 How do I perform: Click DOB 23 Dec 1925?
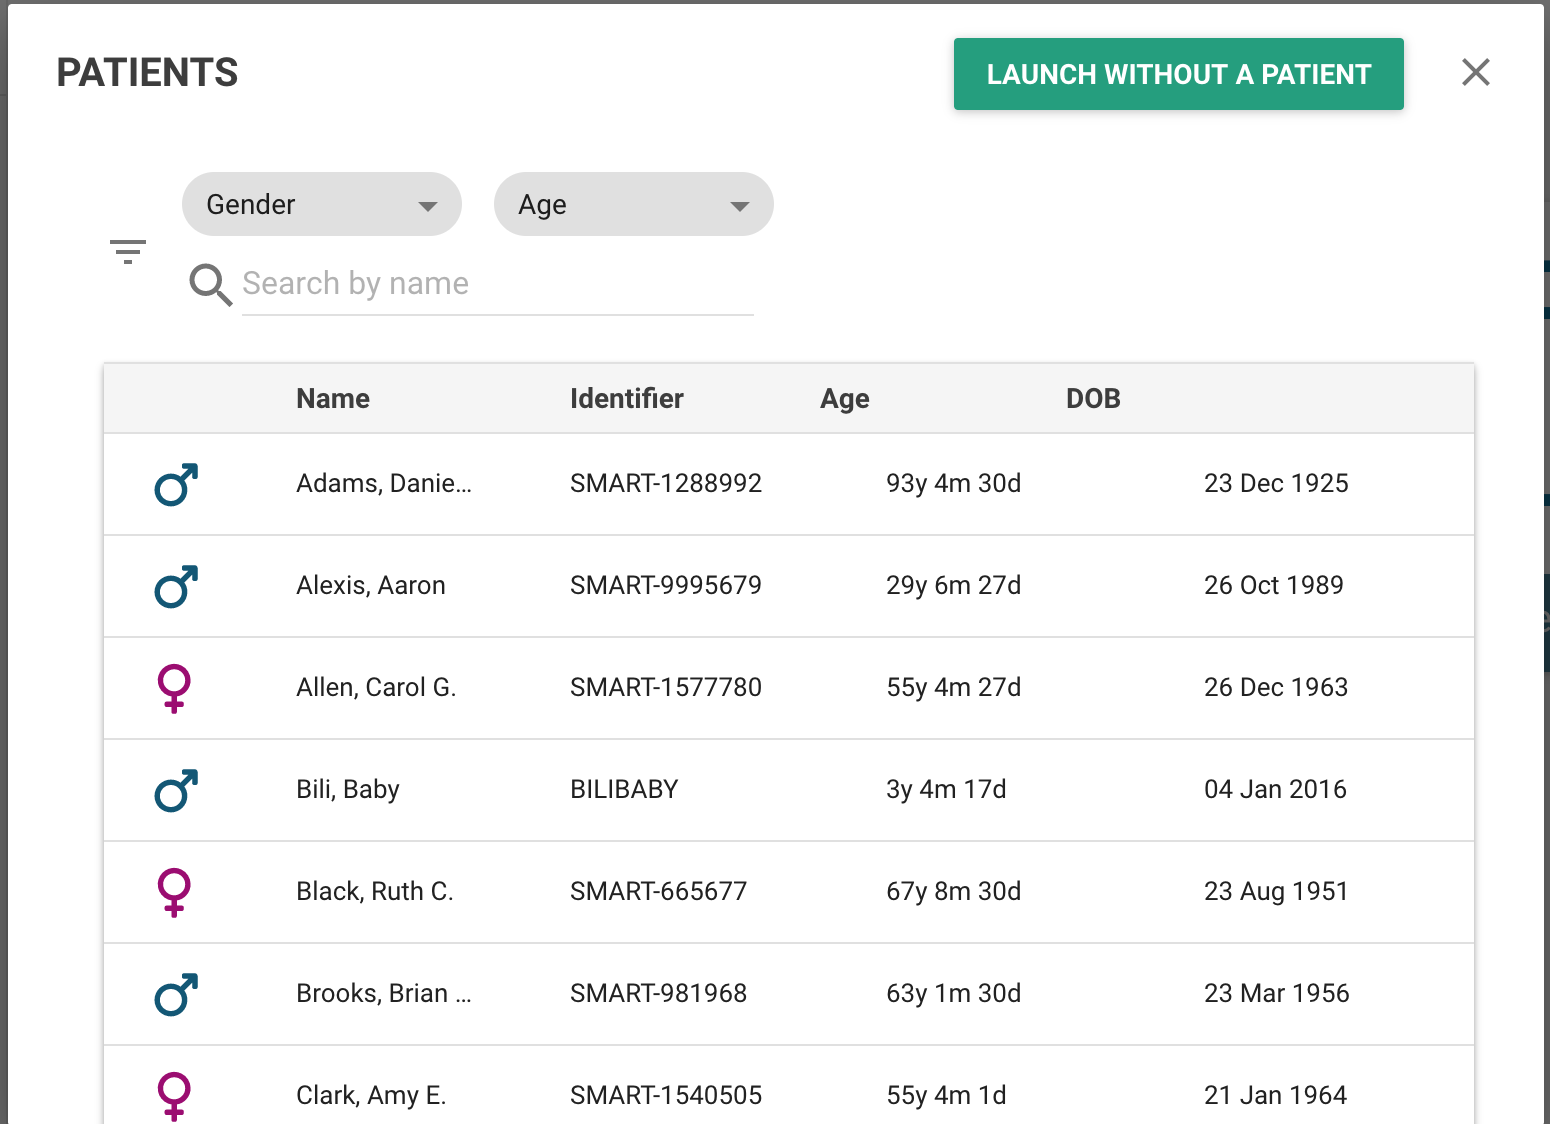pos(1276,484)
